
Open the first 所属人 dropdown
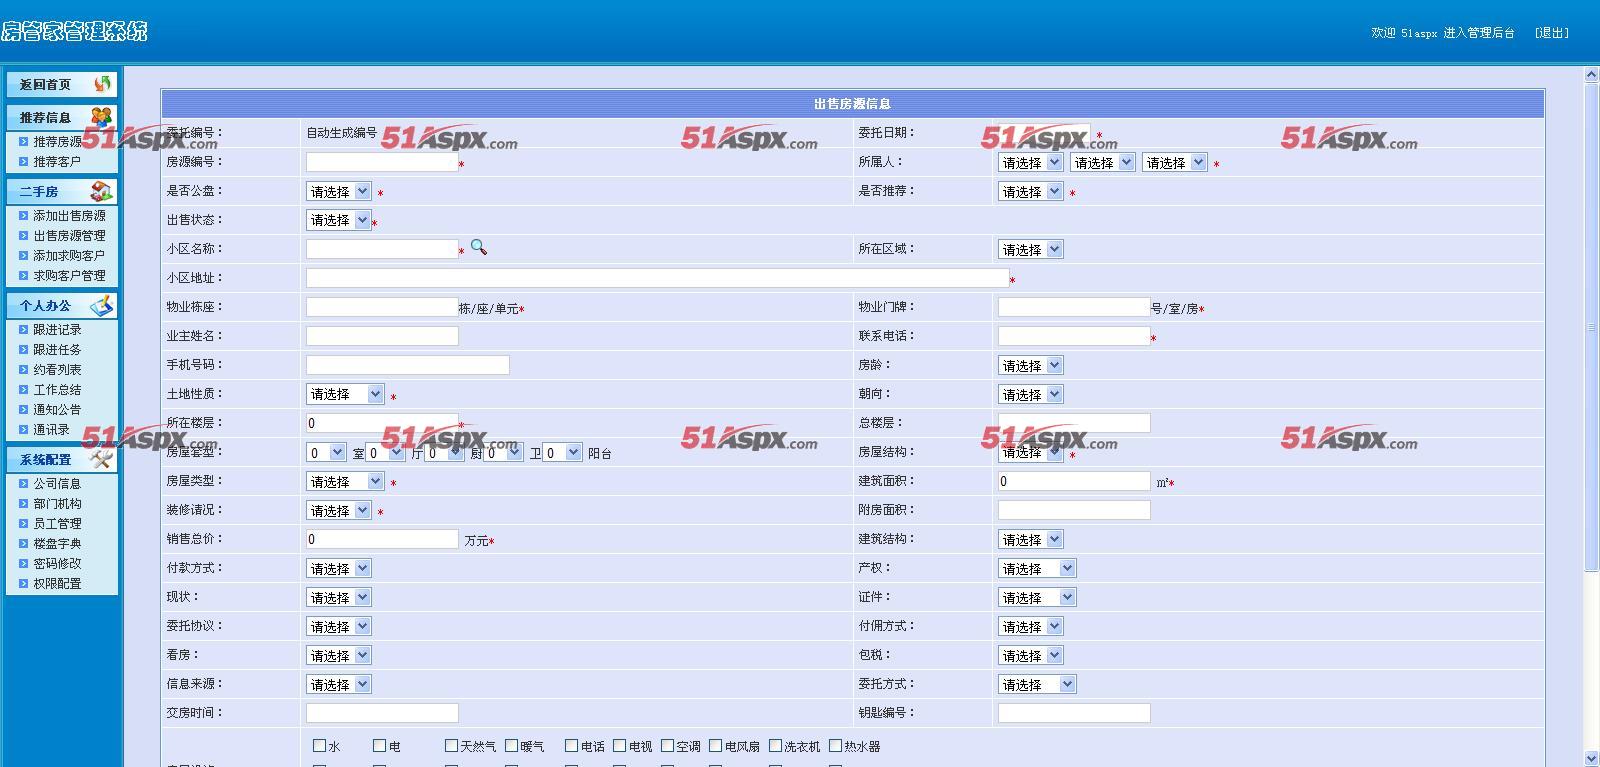(1031, 162)
